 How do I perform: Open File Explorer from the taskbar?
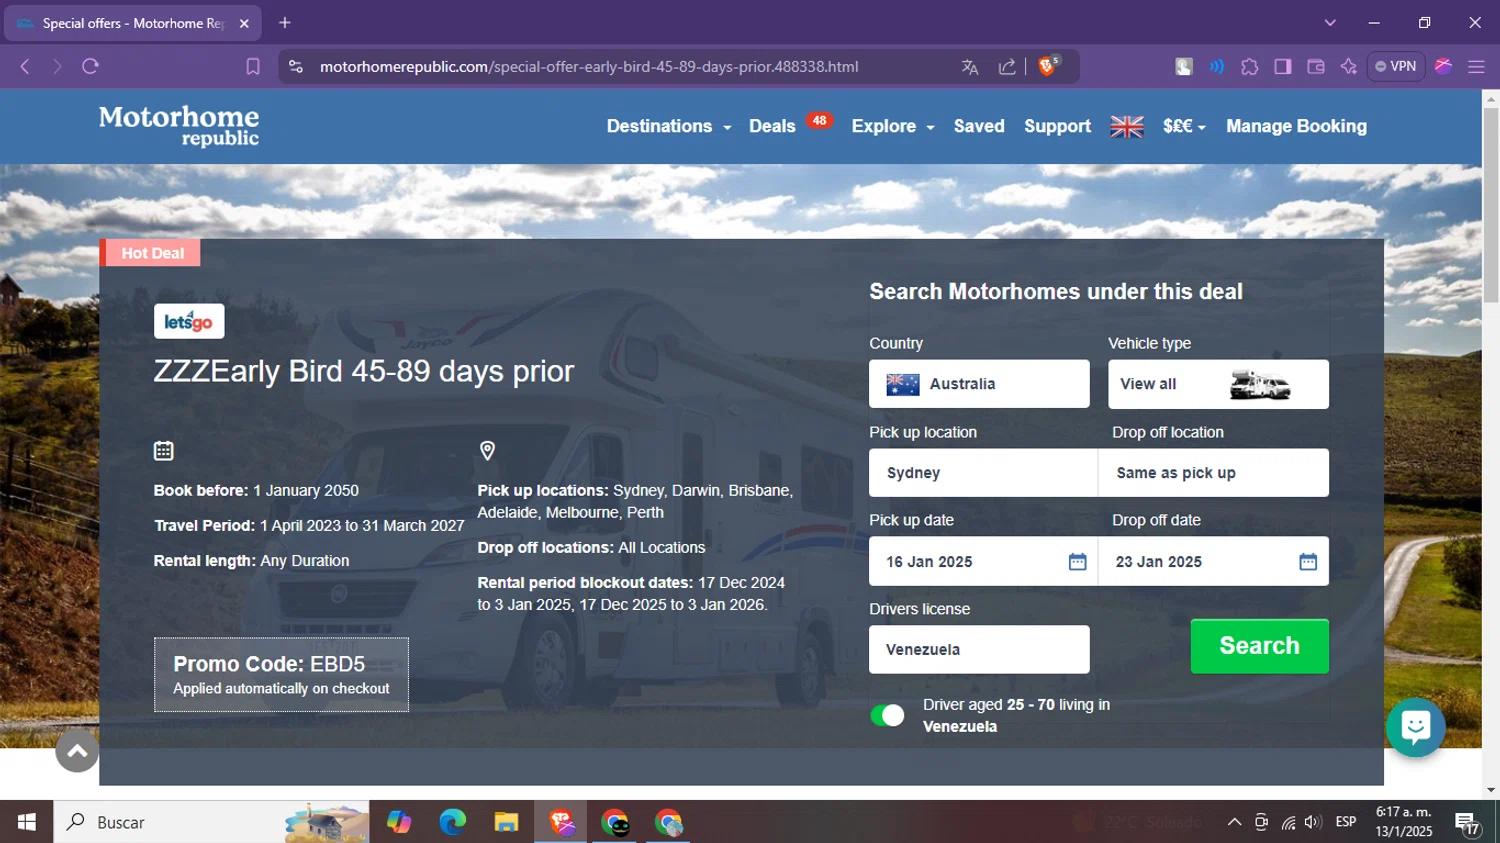(506, 822)
